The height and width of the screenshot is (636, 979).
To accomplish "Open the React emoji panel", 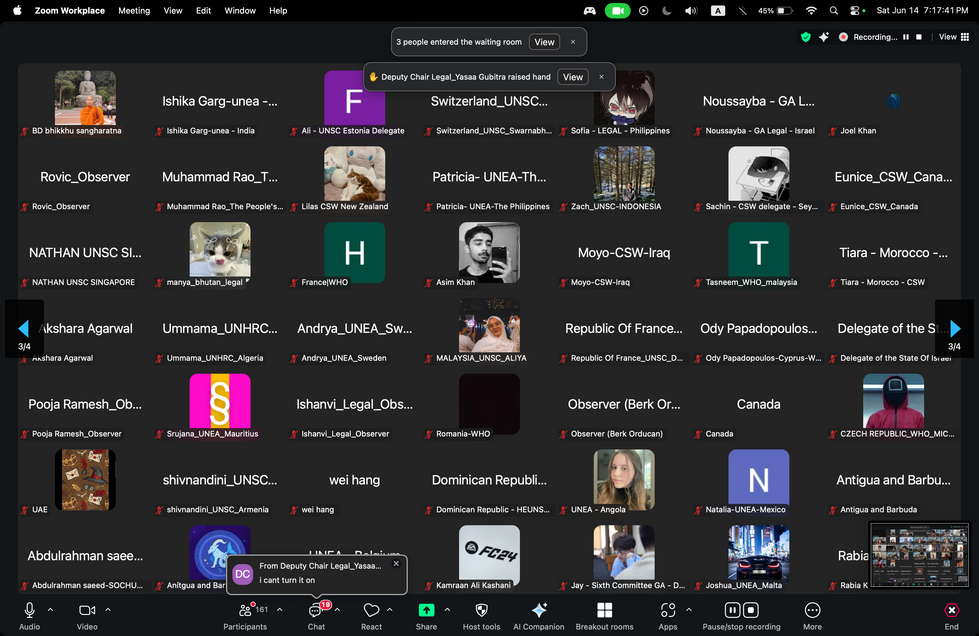I will tap(371, 614).
